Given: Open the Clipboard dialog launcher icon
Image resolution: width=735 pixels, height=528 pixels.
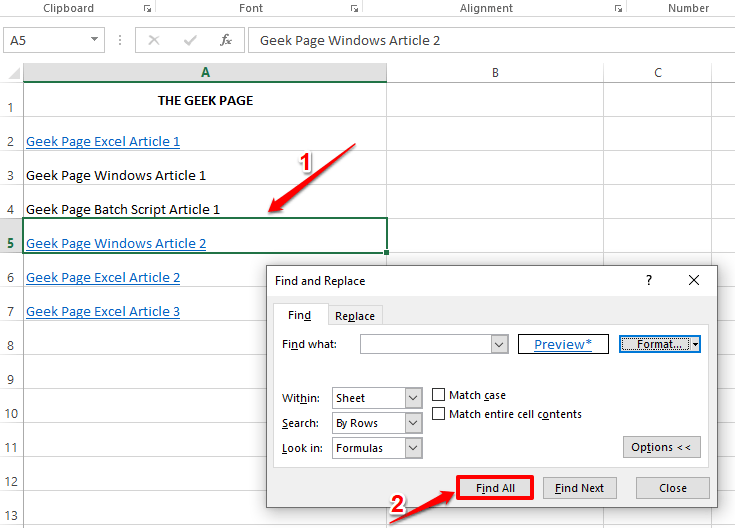Looking at the screenshot, I should point(147,9).
